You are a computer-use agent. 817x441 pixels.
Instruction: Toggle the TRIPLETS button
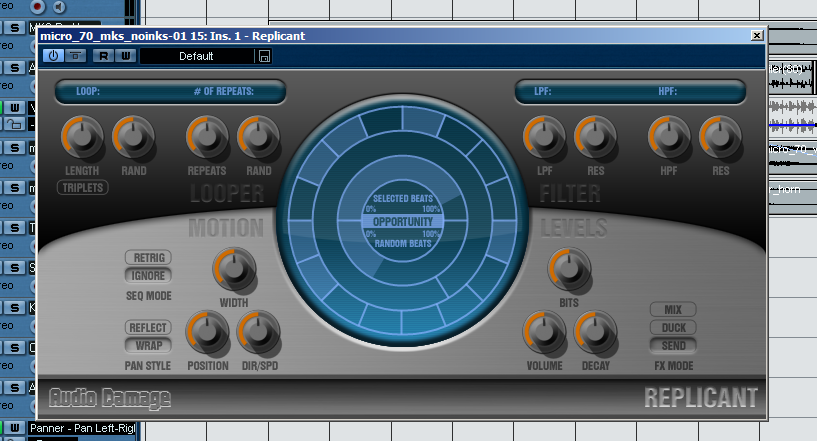tap(83, 188)
